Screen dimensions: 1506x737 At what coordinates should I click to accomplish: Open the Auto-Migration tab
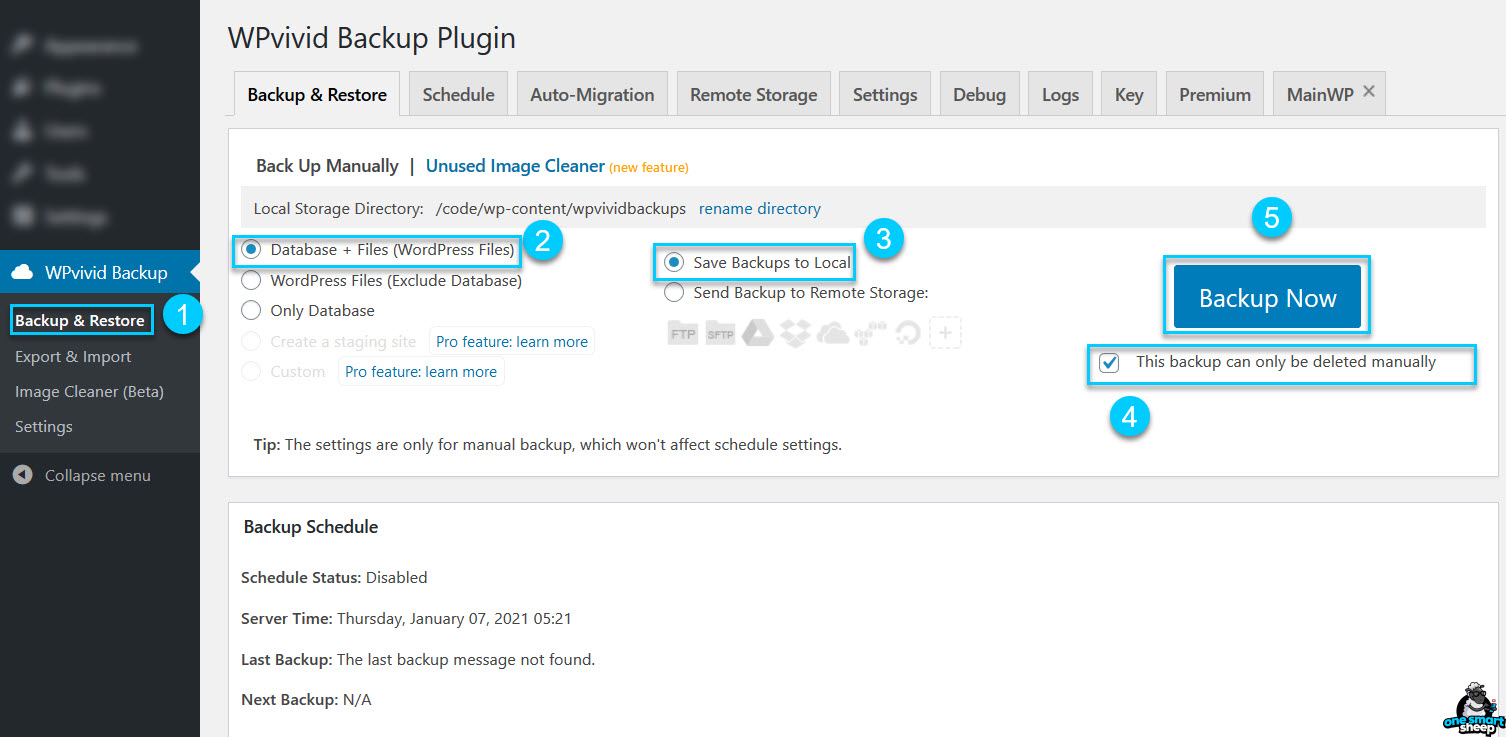592,95
